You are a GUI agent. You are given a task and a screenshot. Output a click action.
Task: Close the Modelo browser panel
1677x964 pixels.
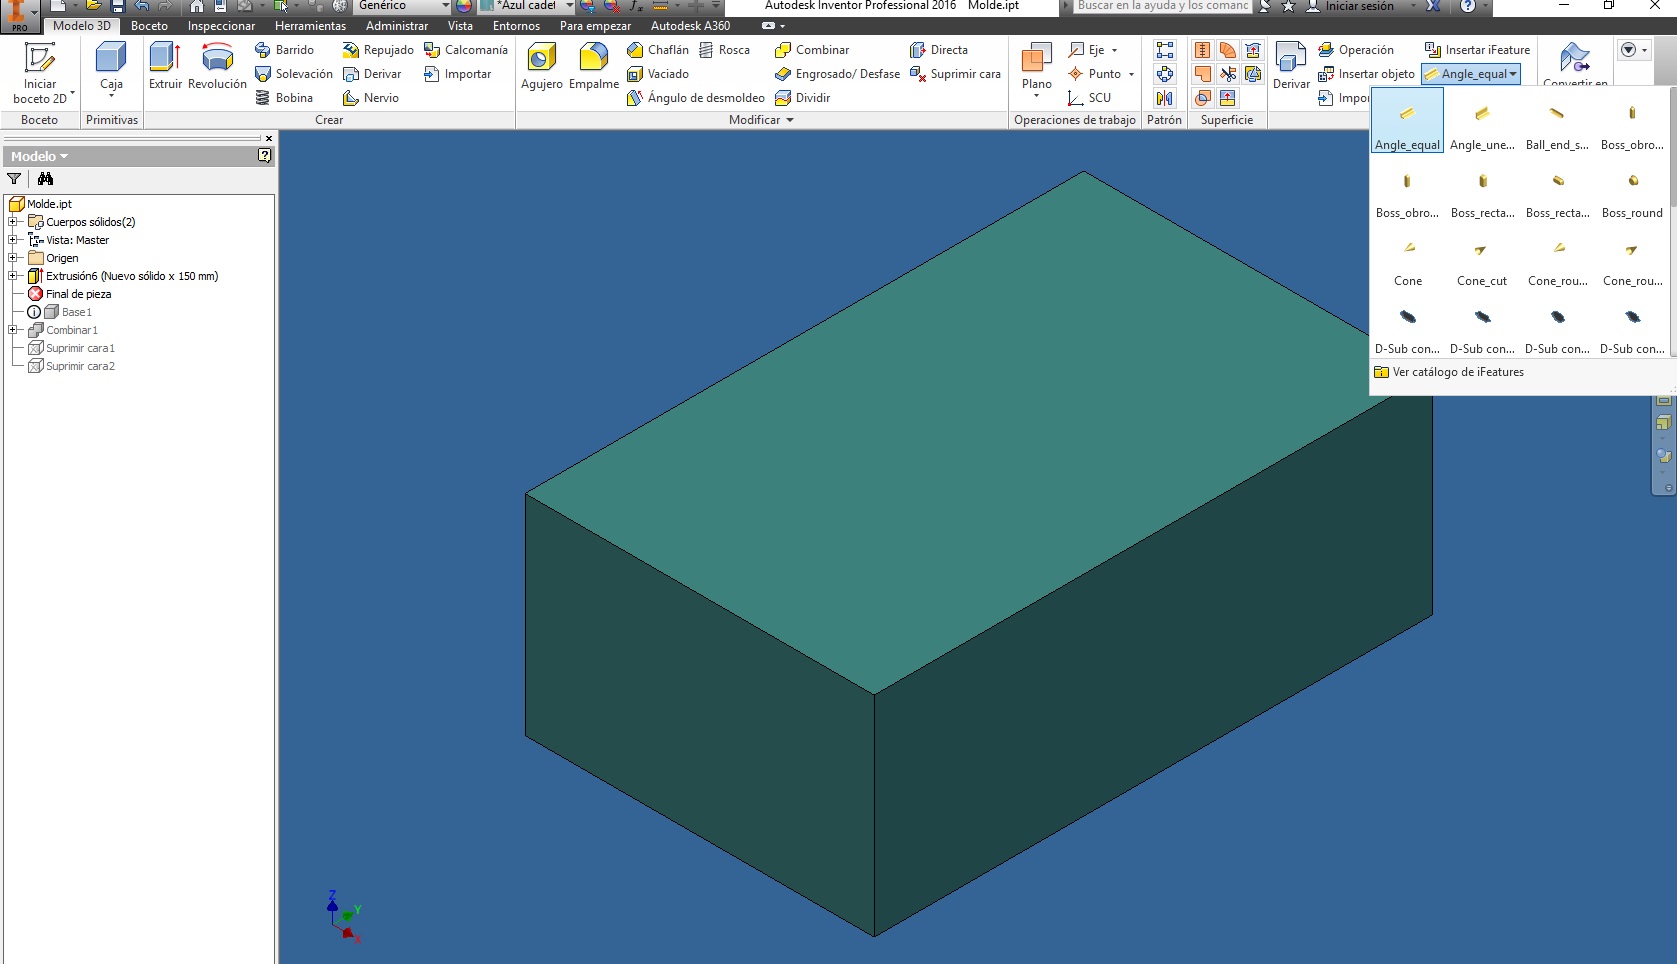(268, 139)
